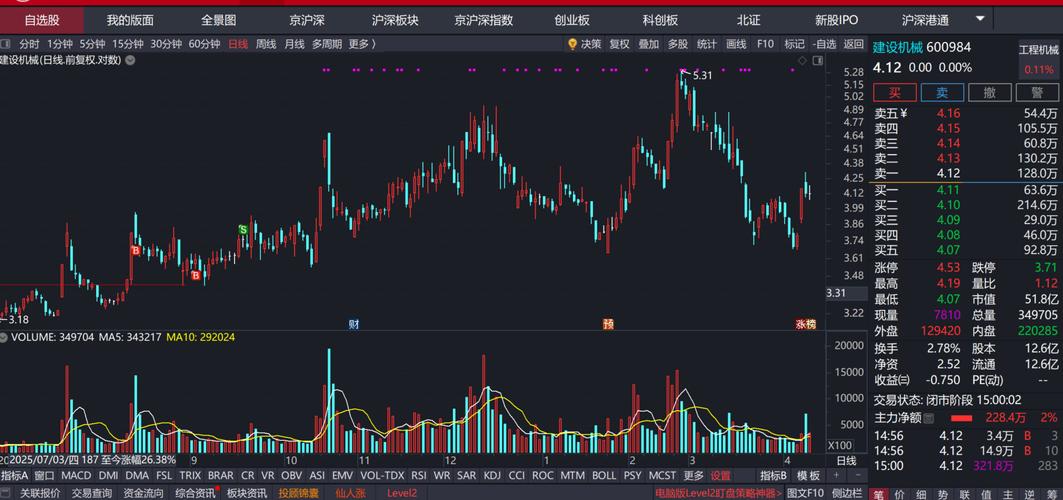Click the red 买 buy button
The height and width of the screenshot is (500, 1063).
[895, 93]
